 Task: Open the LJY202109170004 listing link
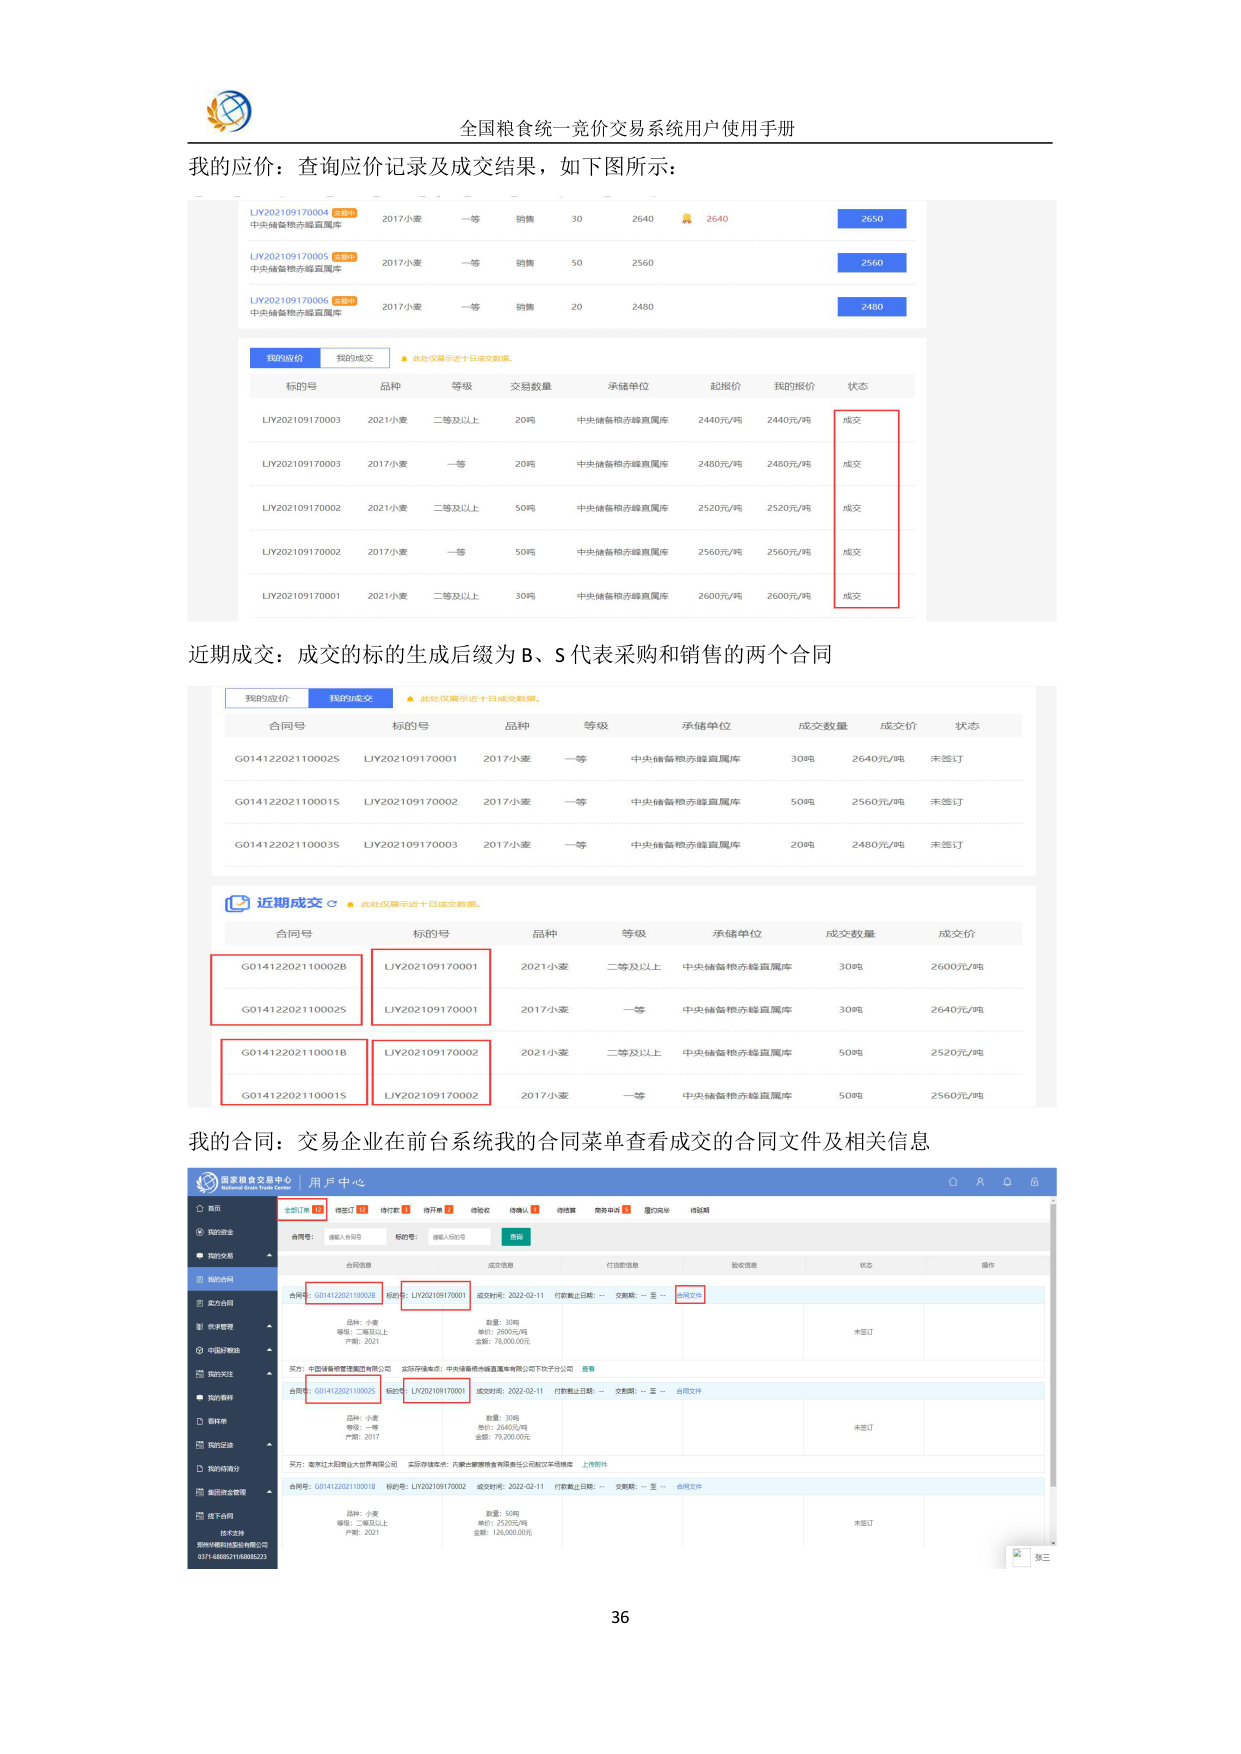click(289, 213)
